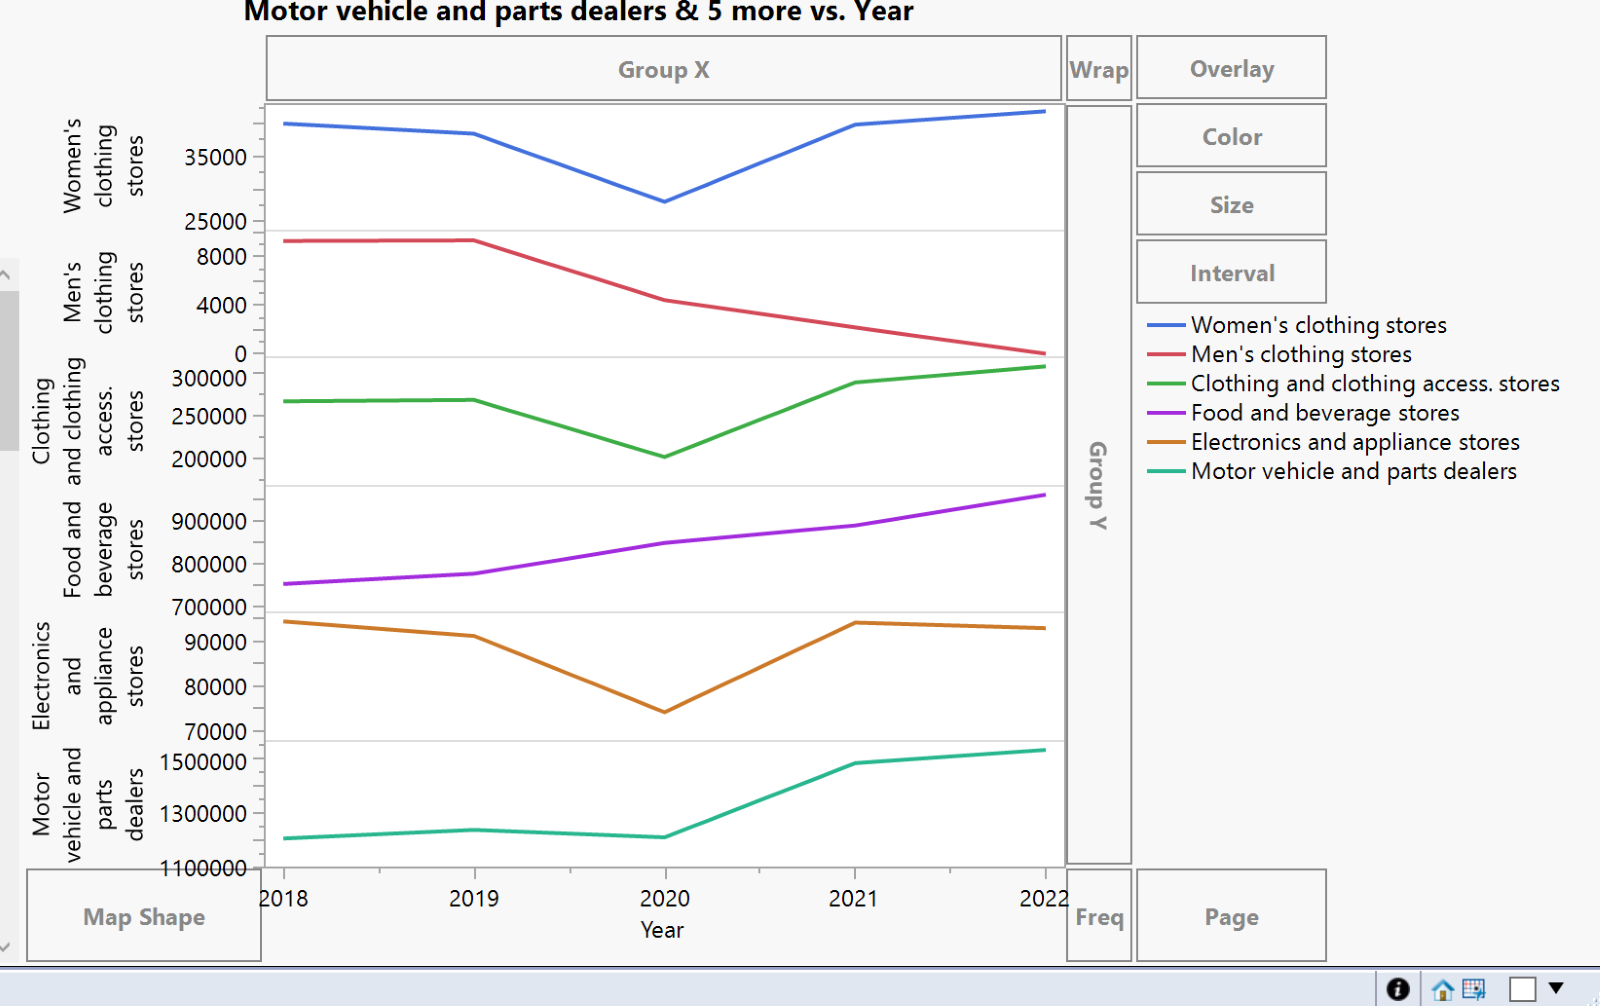Image resolution: width=1600 pixels, height=1006 pixels.
Task: Select the Overlay drop zone
Action: 1231,68
